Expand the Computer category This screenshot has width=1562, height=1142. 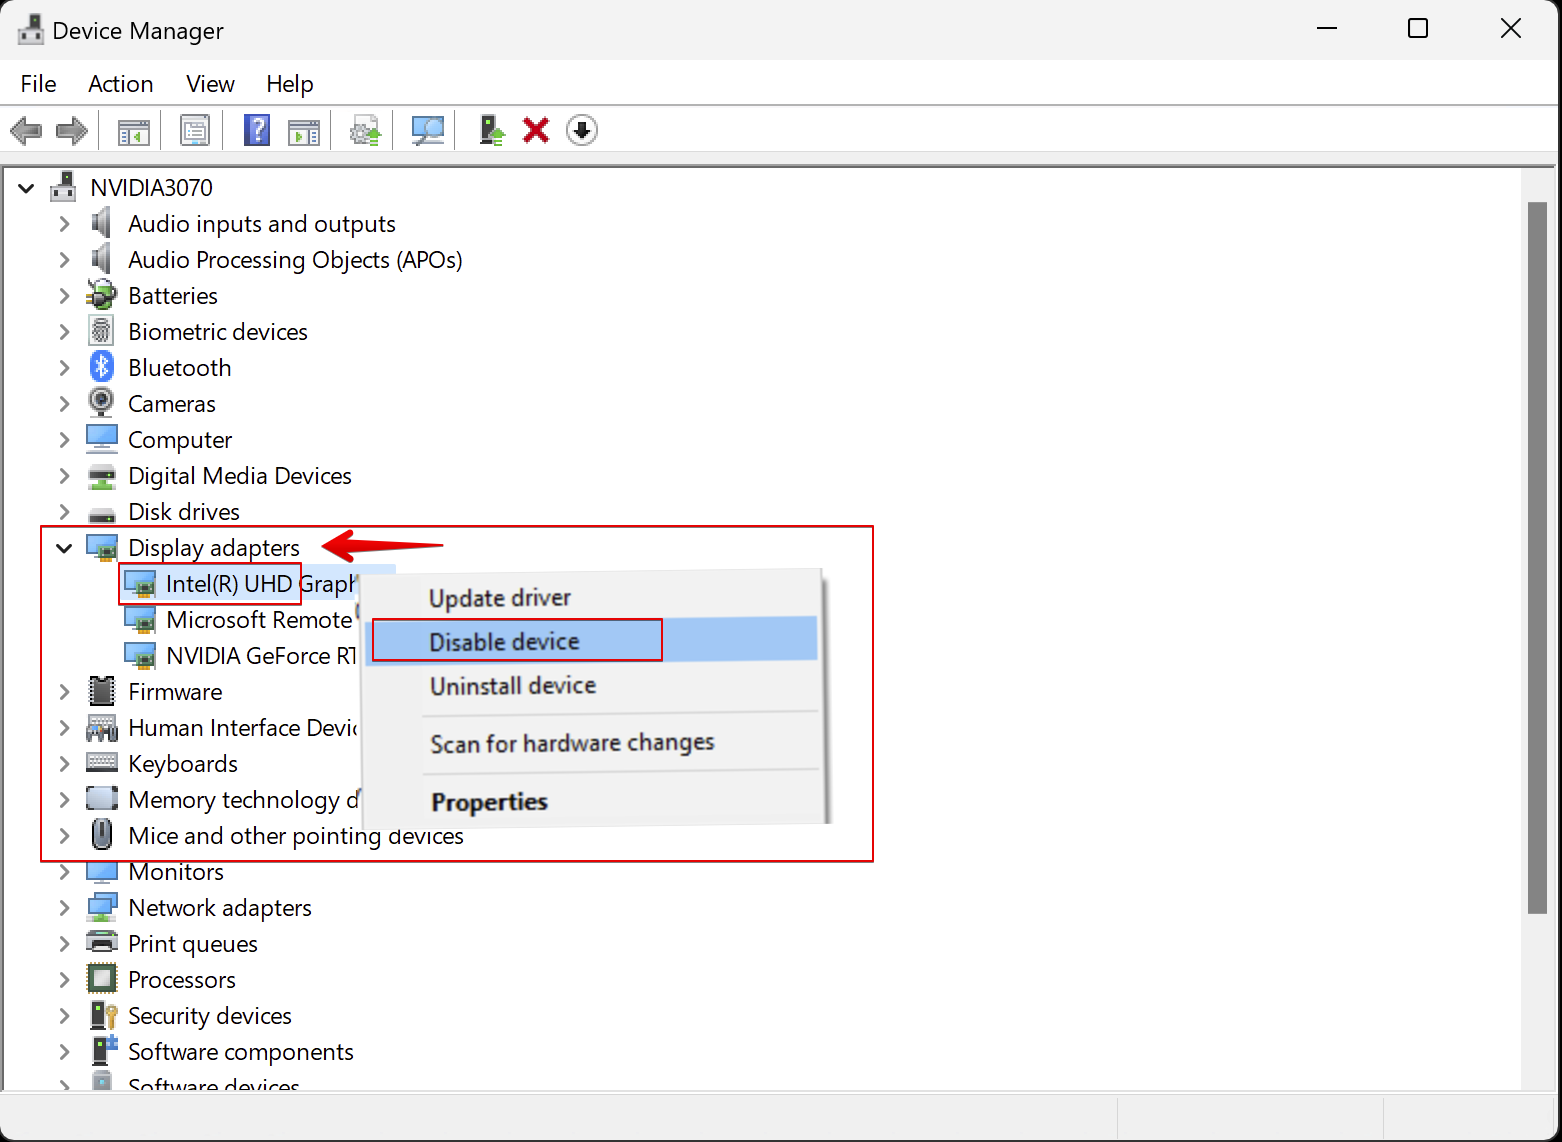(x=64, y=439)
